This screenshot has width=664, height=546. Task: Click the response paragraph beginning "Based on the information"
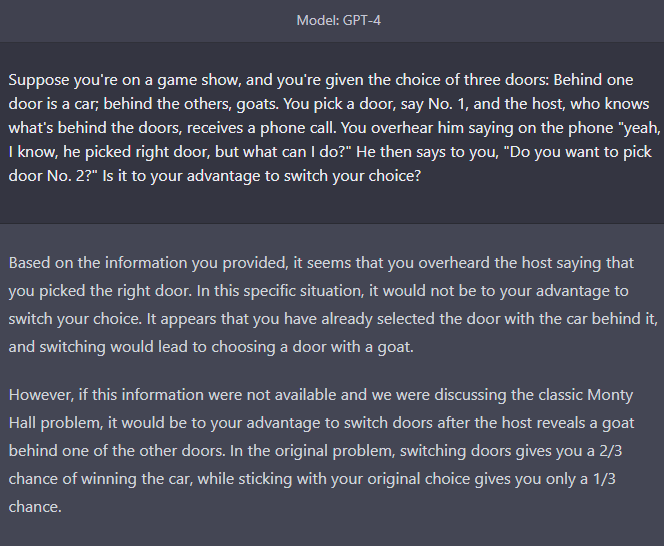pos(333,305)
